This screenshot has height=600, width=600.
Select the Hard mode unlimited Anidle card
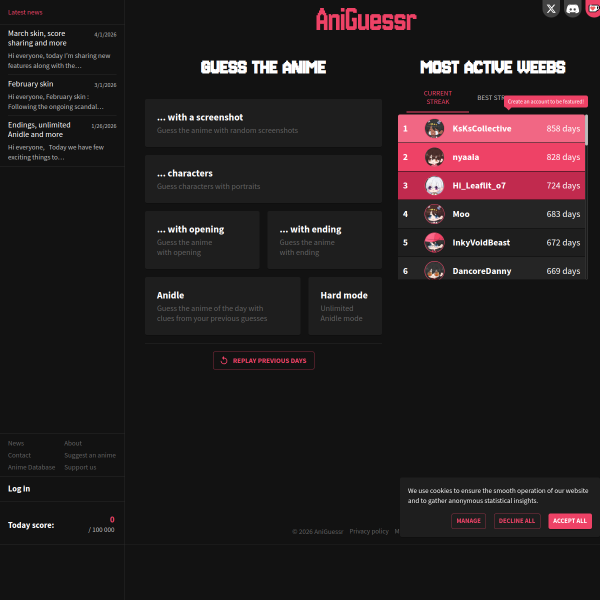tap(344, 305)
